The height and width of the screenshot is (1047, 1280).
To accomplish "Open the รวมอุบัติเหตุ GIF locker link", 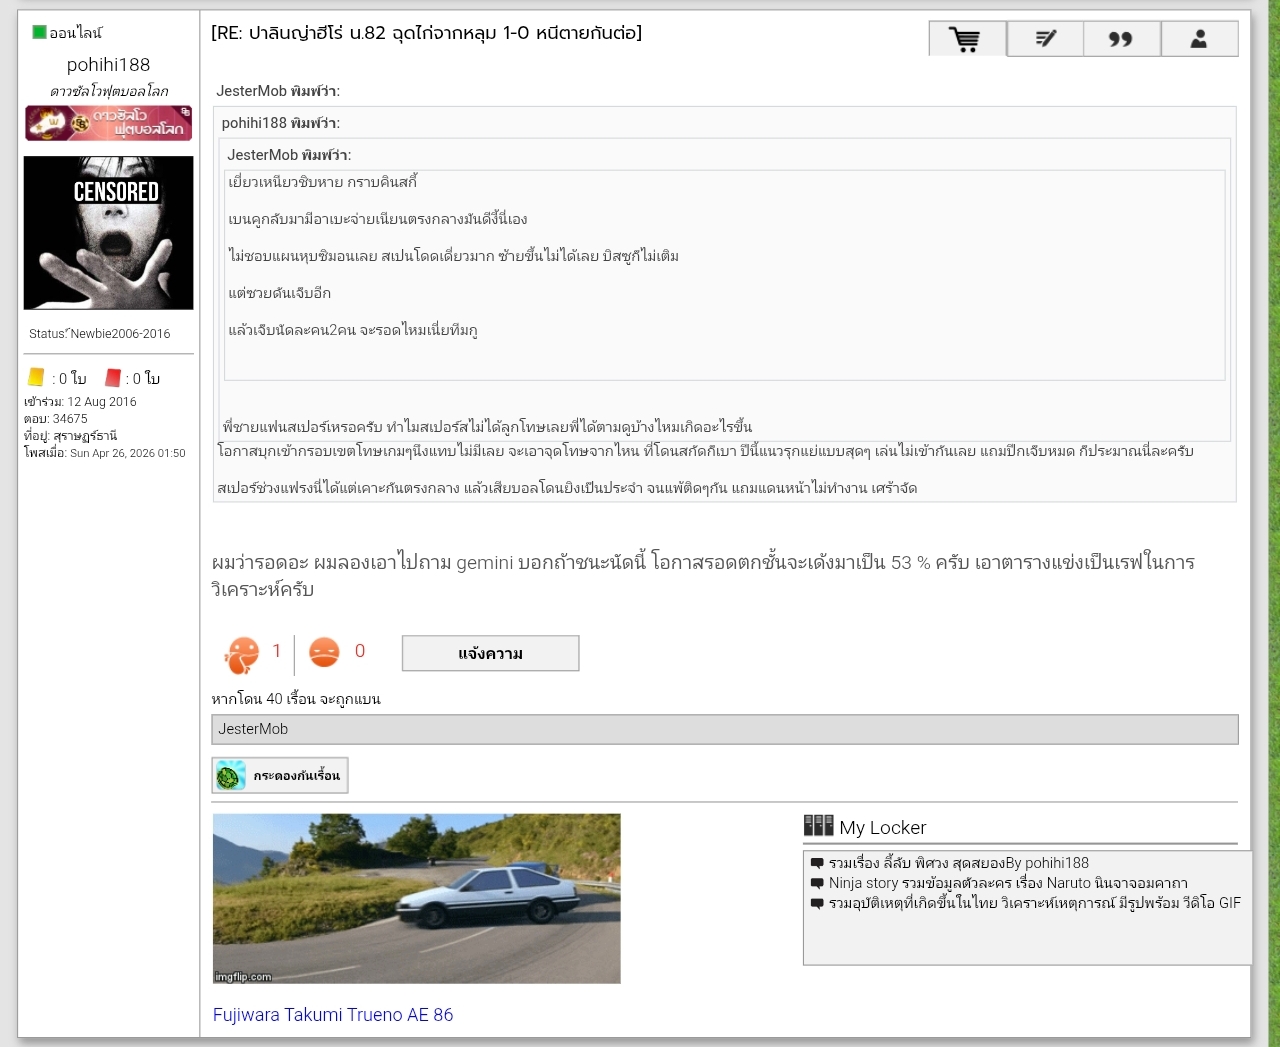I will [x=1034, y=903].
